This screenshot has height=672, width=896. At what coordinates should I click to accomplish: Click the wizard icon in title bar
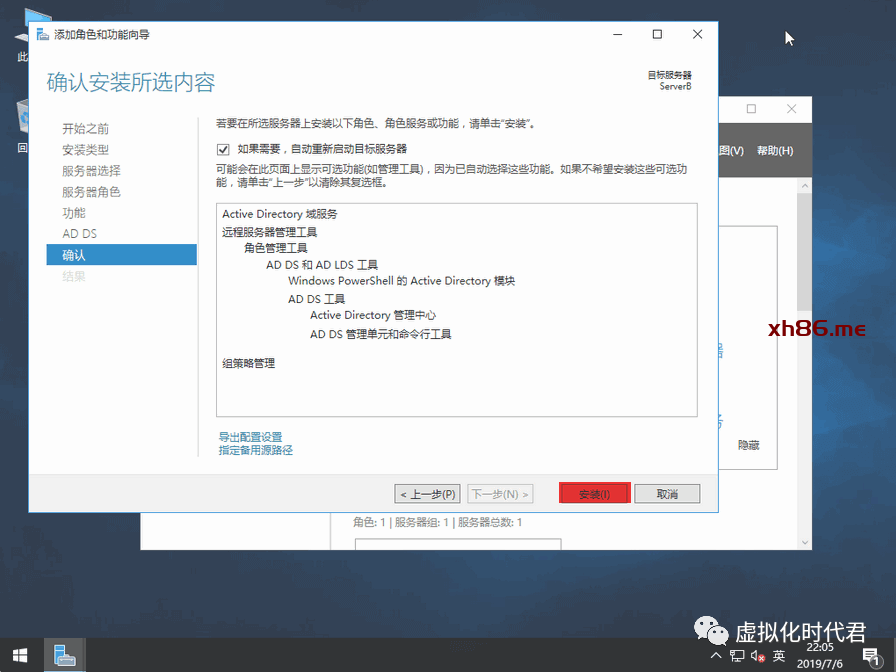[42, 35]
